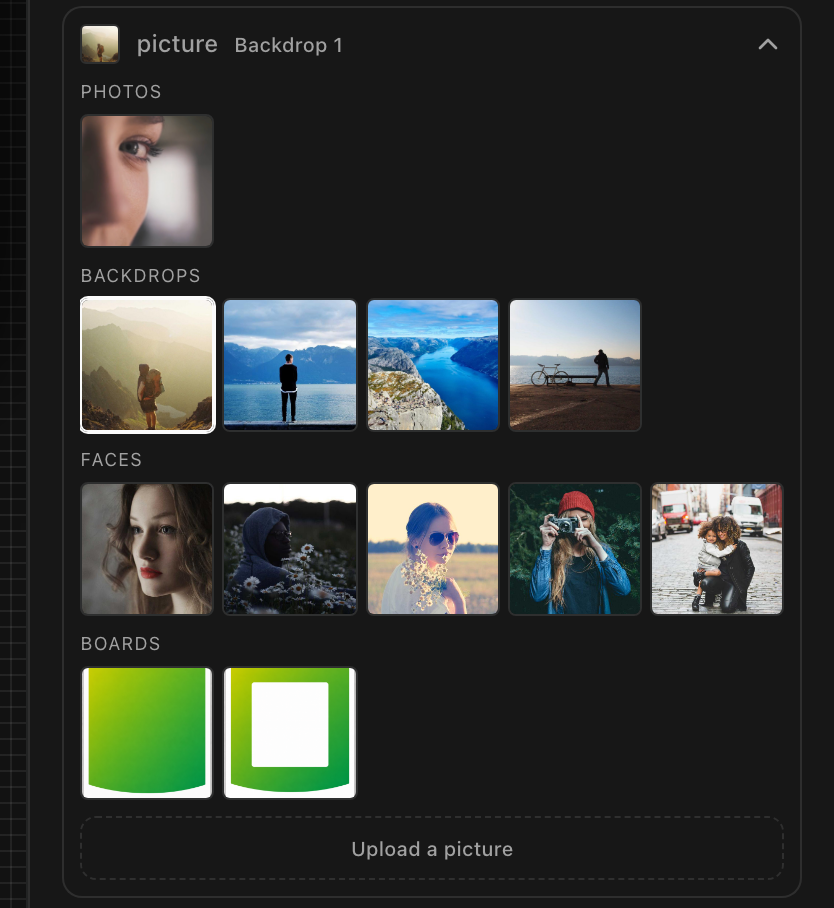Select the hiker in misty mountains backdrop
Viewport: 834px width, 908px height.
coord(147,365)
